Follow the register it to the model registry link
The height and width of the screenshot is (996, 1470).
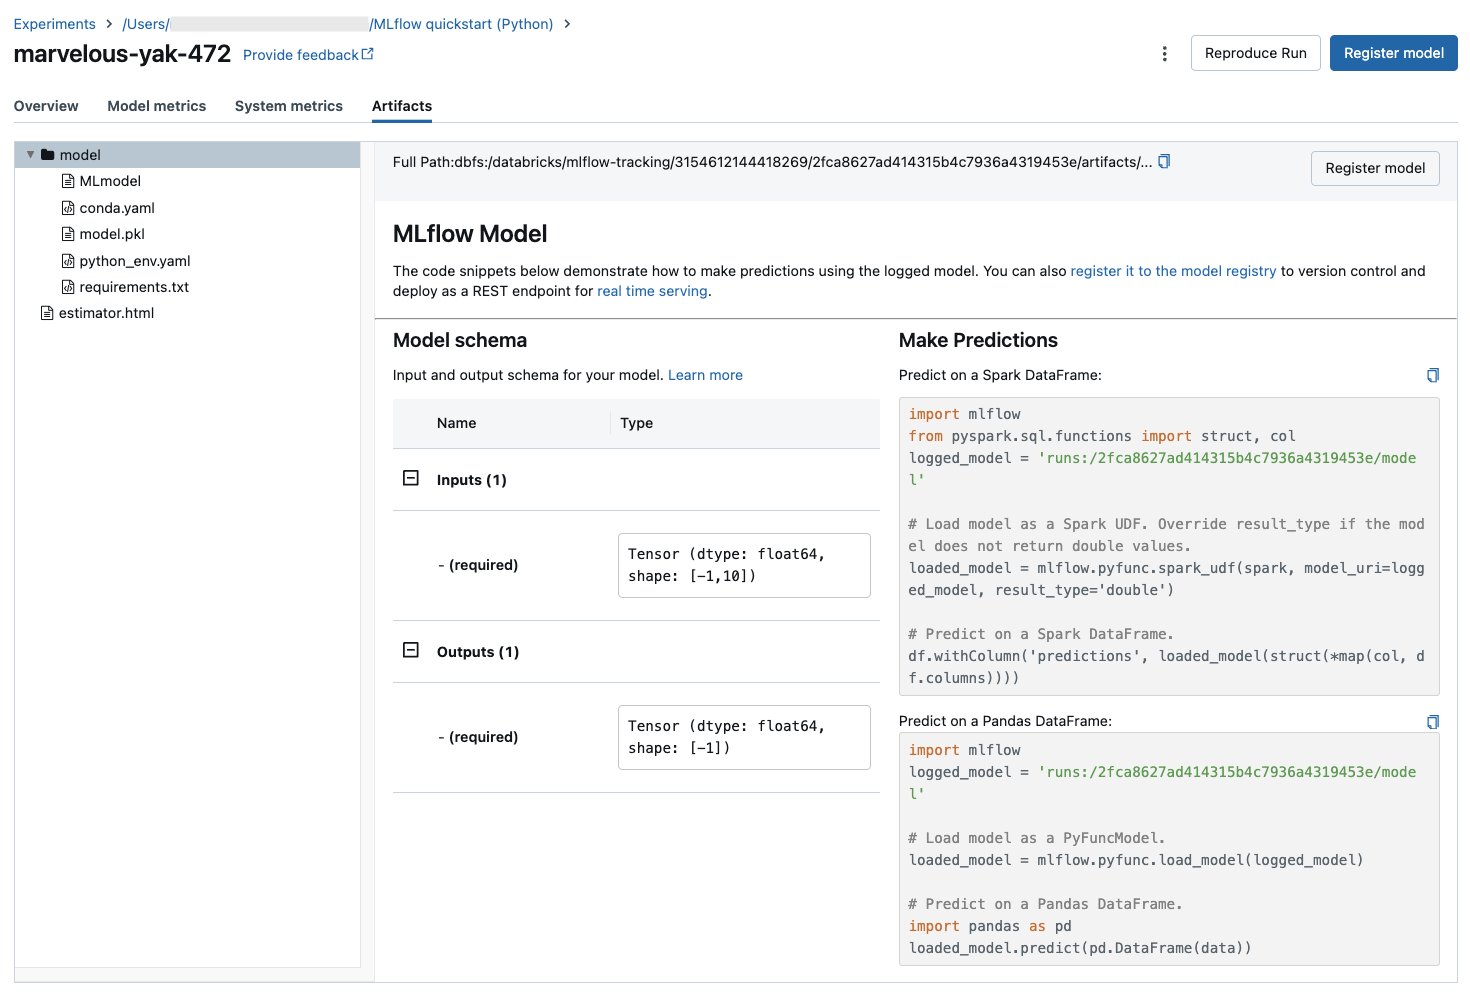(x=1173, y=271)
